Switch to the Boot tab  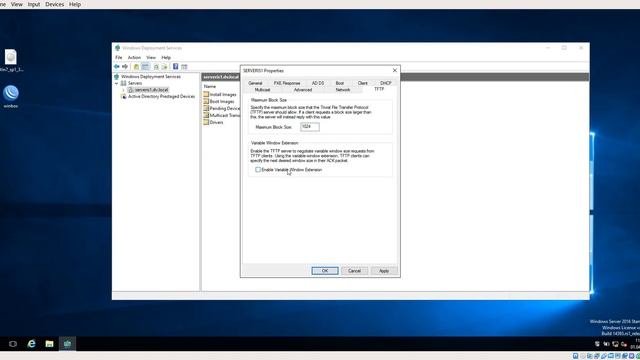click(340, 83)
